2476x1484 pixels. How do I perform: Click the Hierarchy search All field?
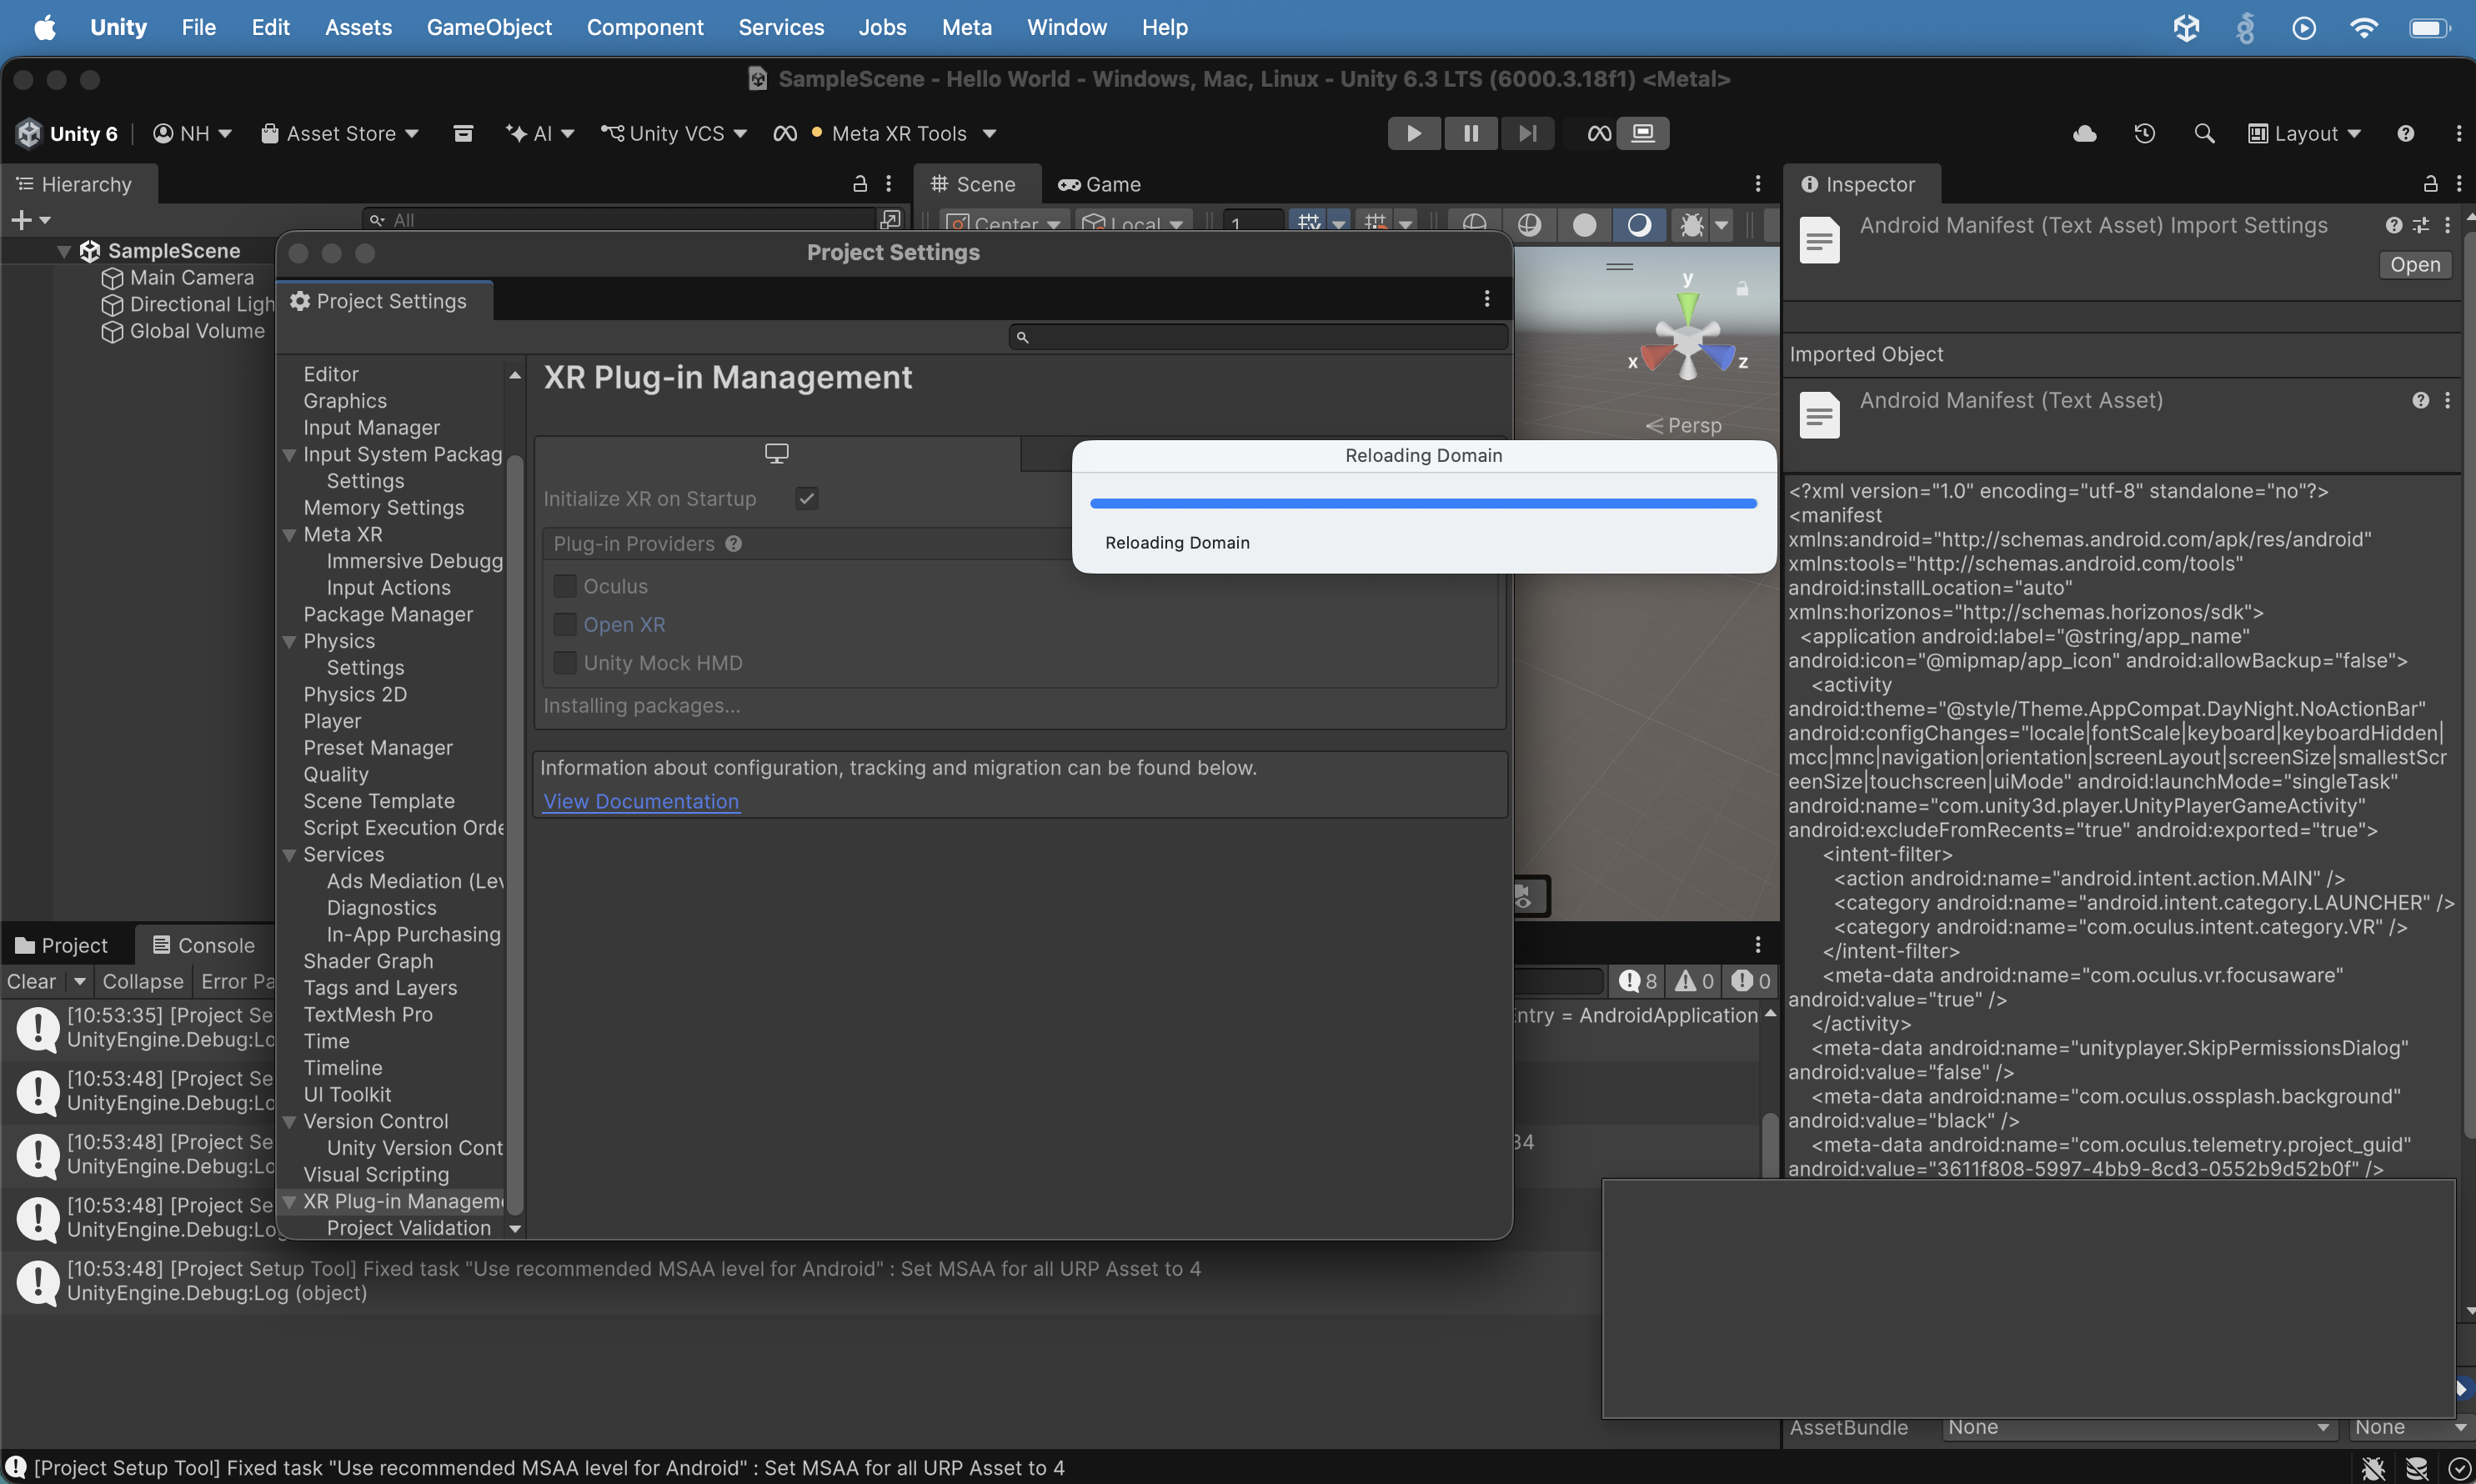click(x=619, y=220)
